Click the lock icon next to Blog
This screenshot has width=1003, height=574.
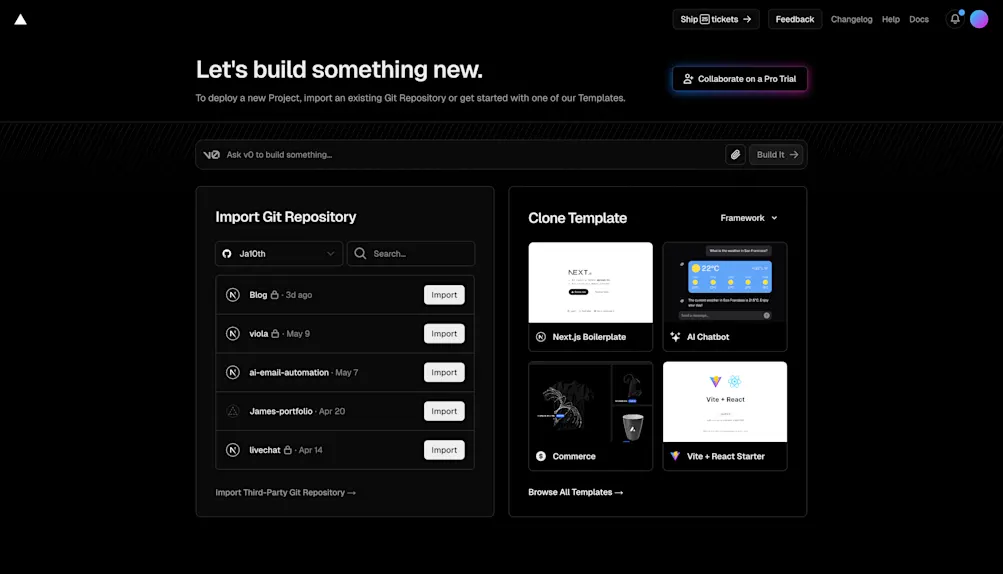[274, 295]
